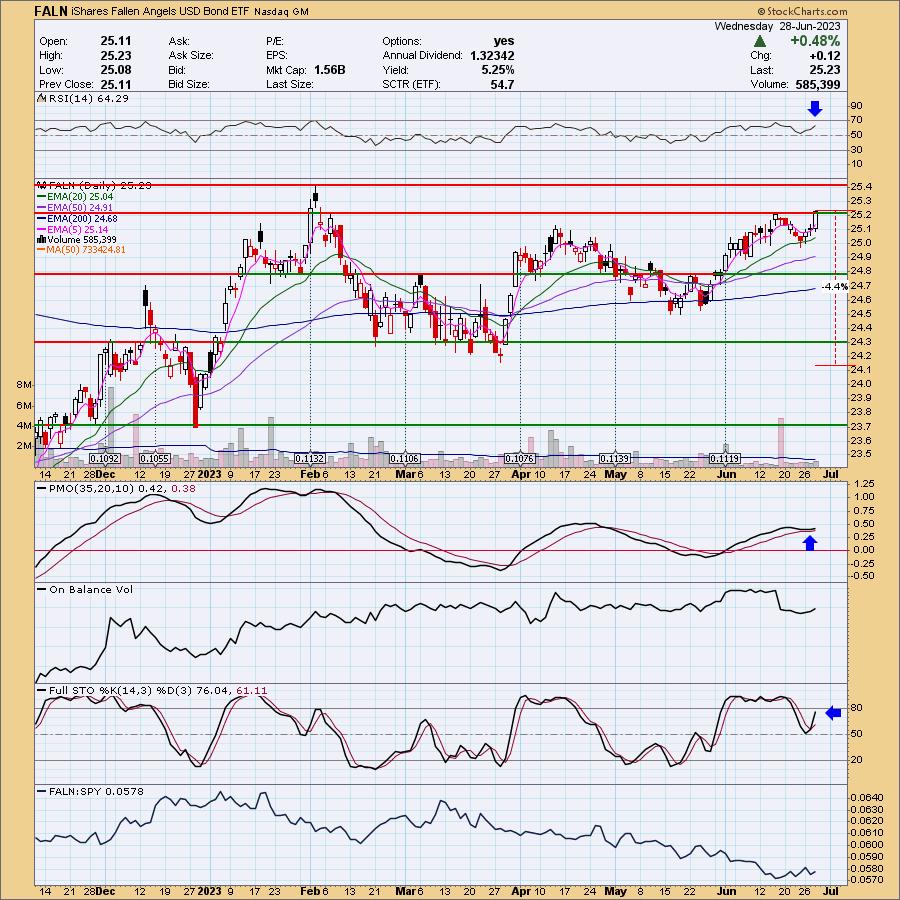Click the Prev Close label
Image resolution: width=900 pixels, height=900 pixels.
(66, 84)
